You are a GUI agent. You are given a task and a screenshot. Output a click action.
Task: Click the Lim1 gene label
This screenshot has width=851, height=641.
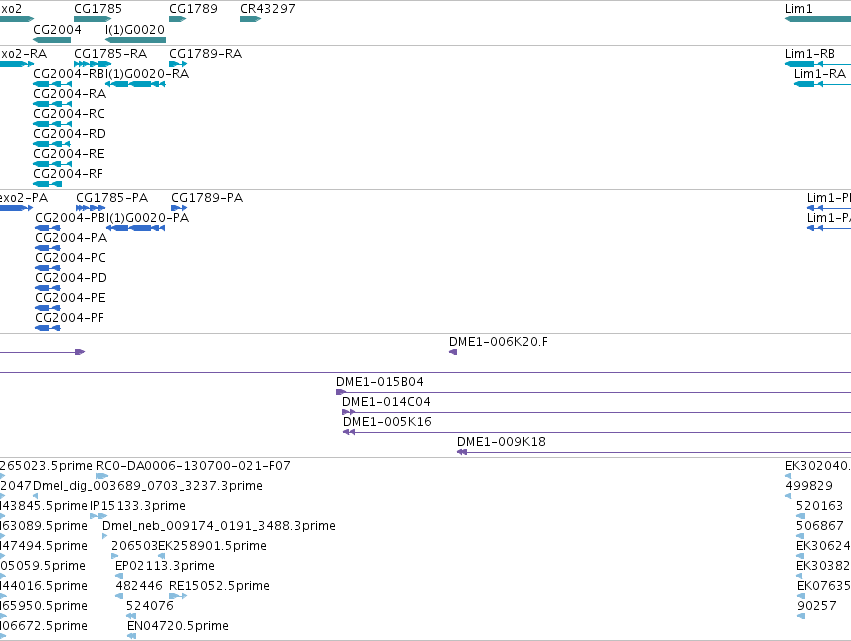tap(798, 9)
